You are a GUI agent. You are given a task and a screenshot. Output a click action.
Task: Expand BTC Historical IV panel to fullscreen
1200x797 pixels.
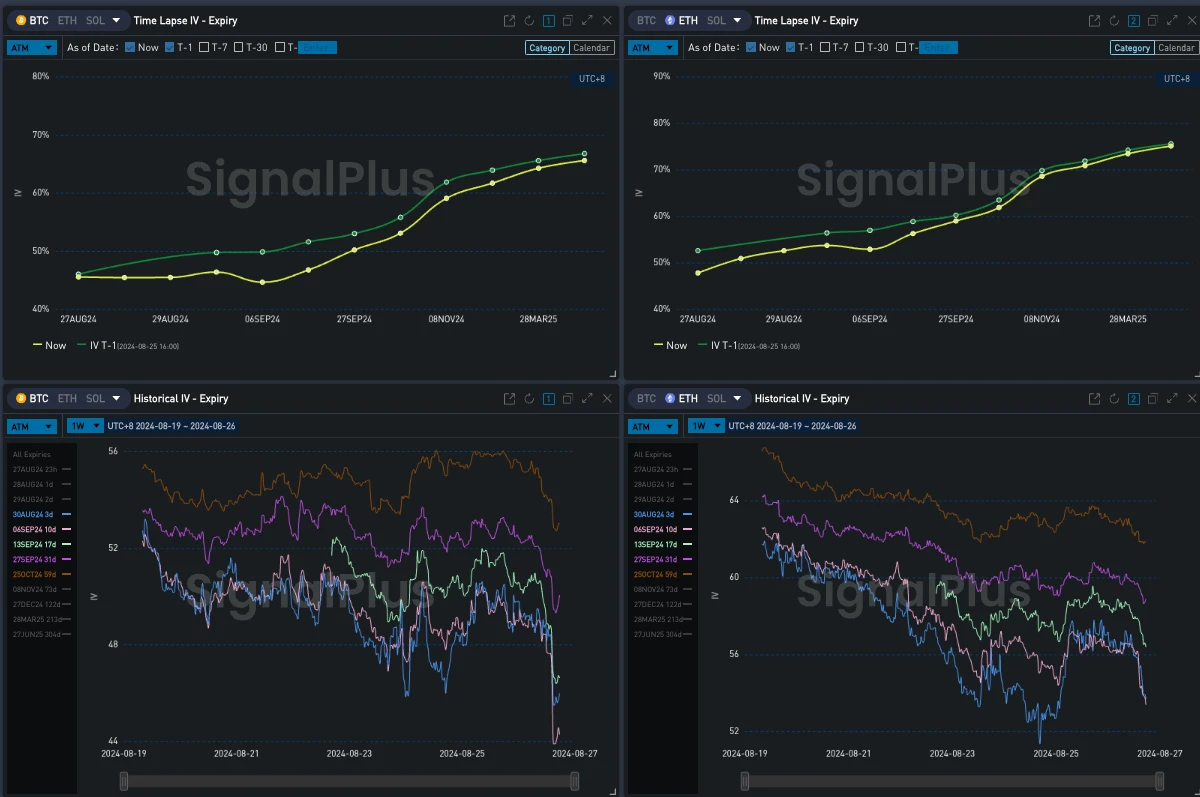pos(586,399)
